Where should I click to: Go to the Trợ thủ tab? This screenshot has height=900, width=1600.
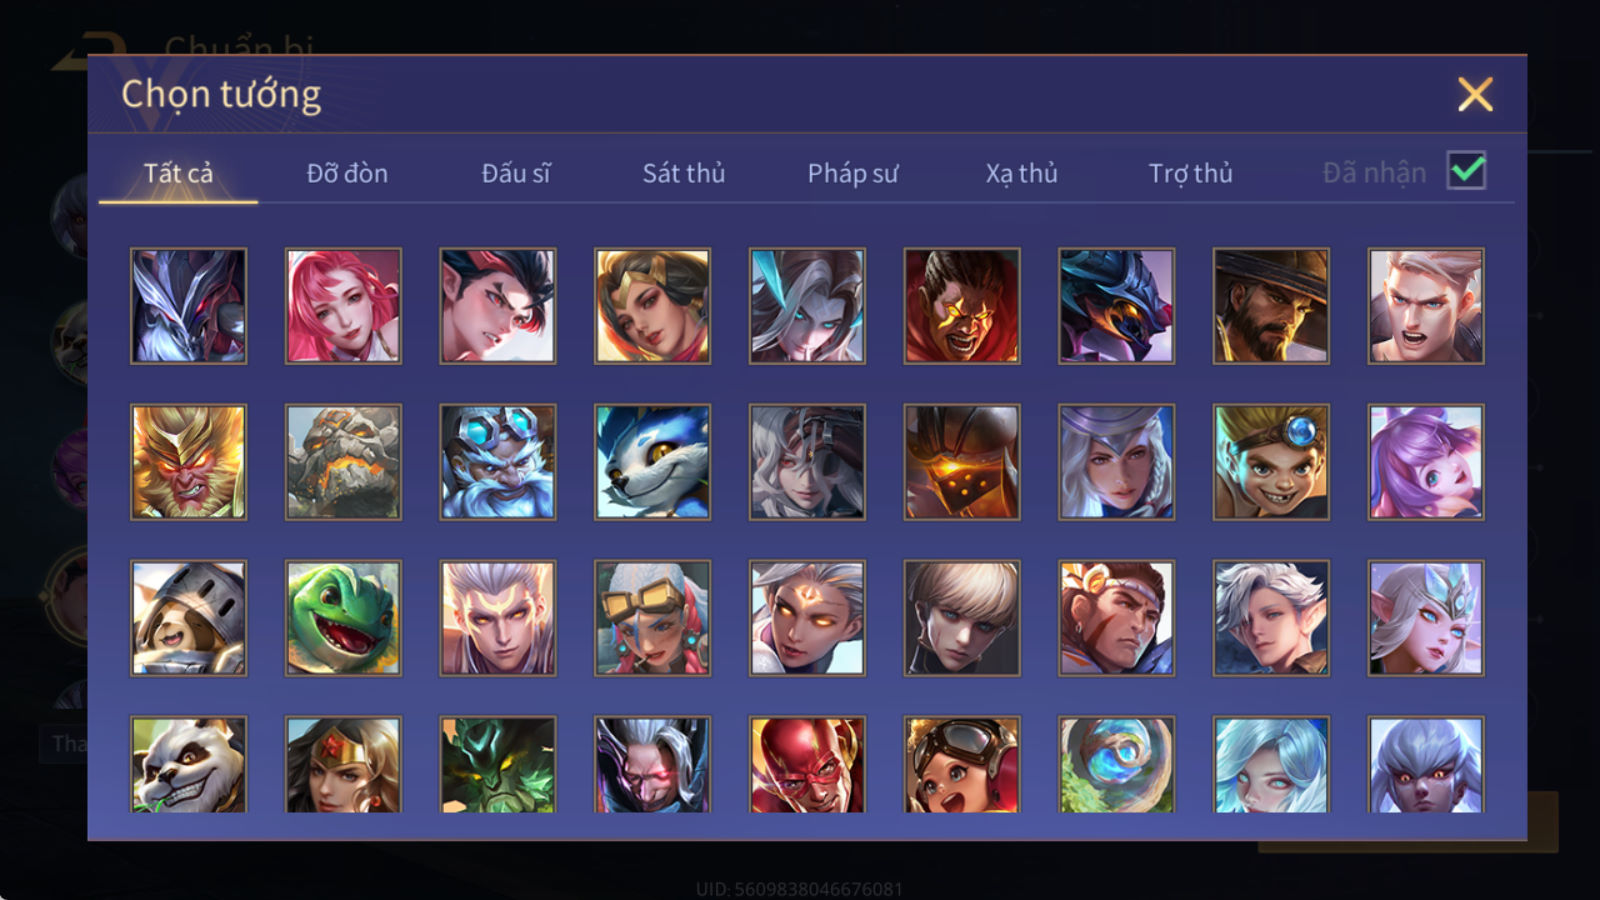1190,173
